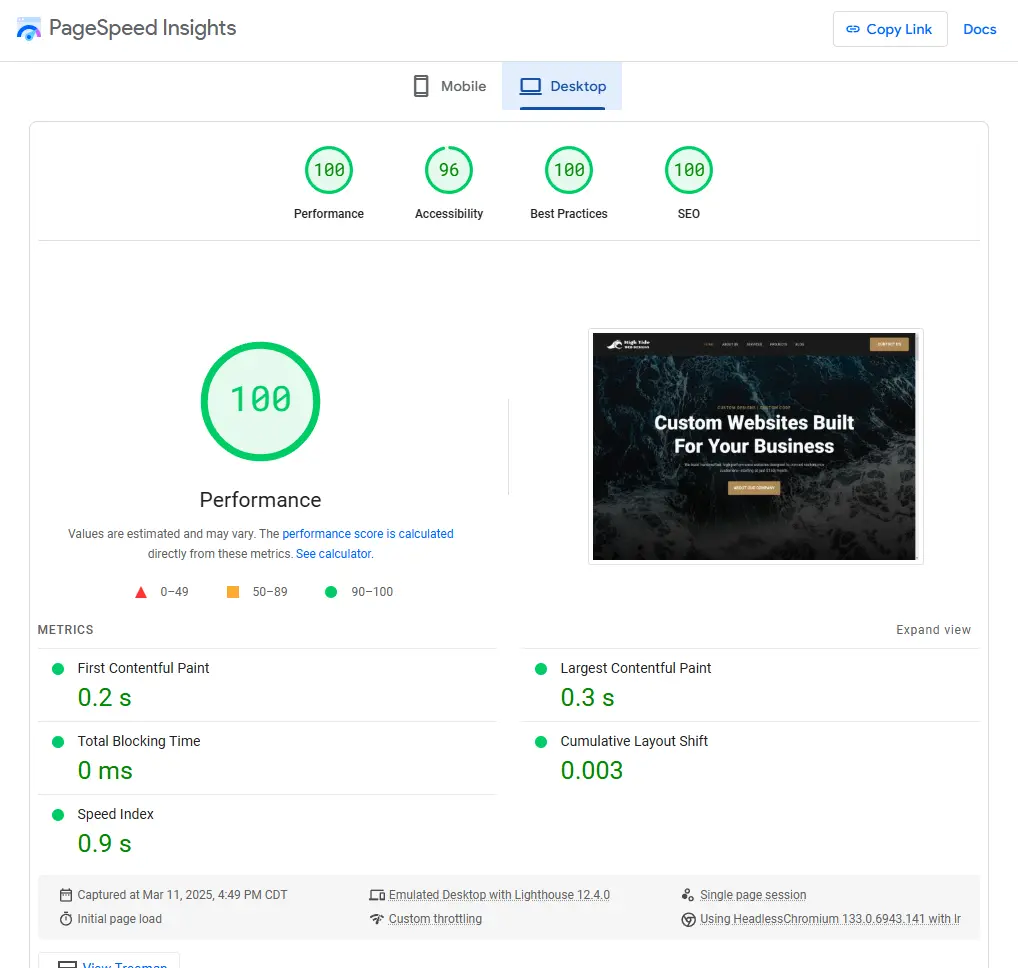This screenshot has height=968, width=1018.
Task: Click the View Treemap button
Action: (109, 963)
